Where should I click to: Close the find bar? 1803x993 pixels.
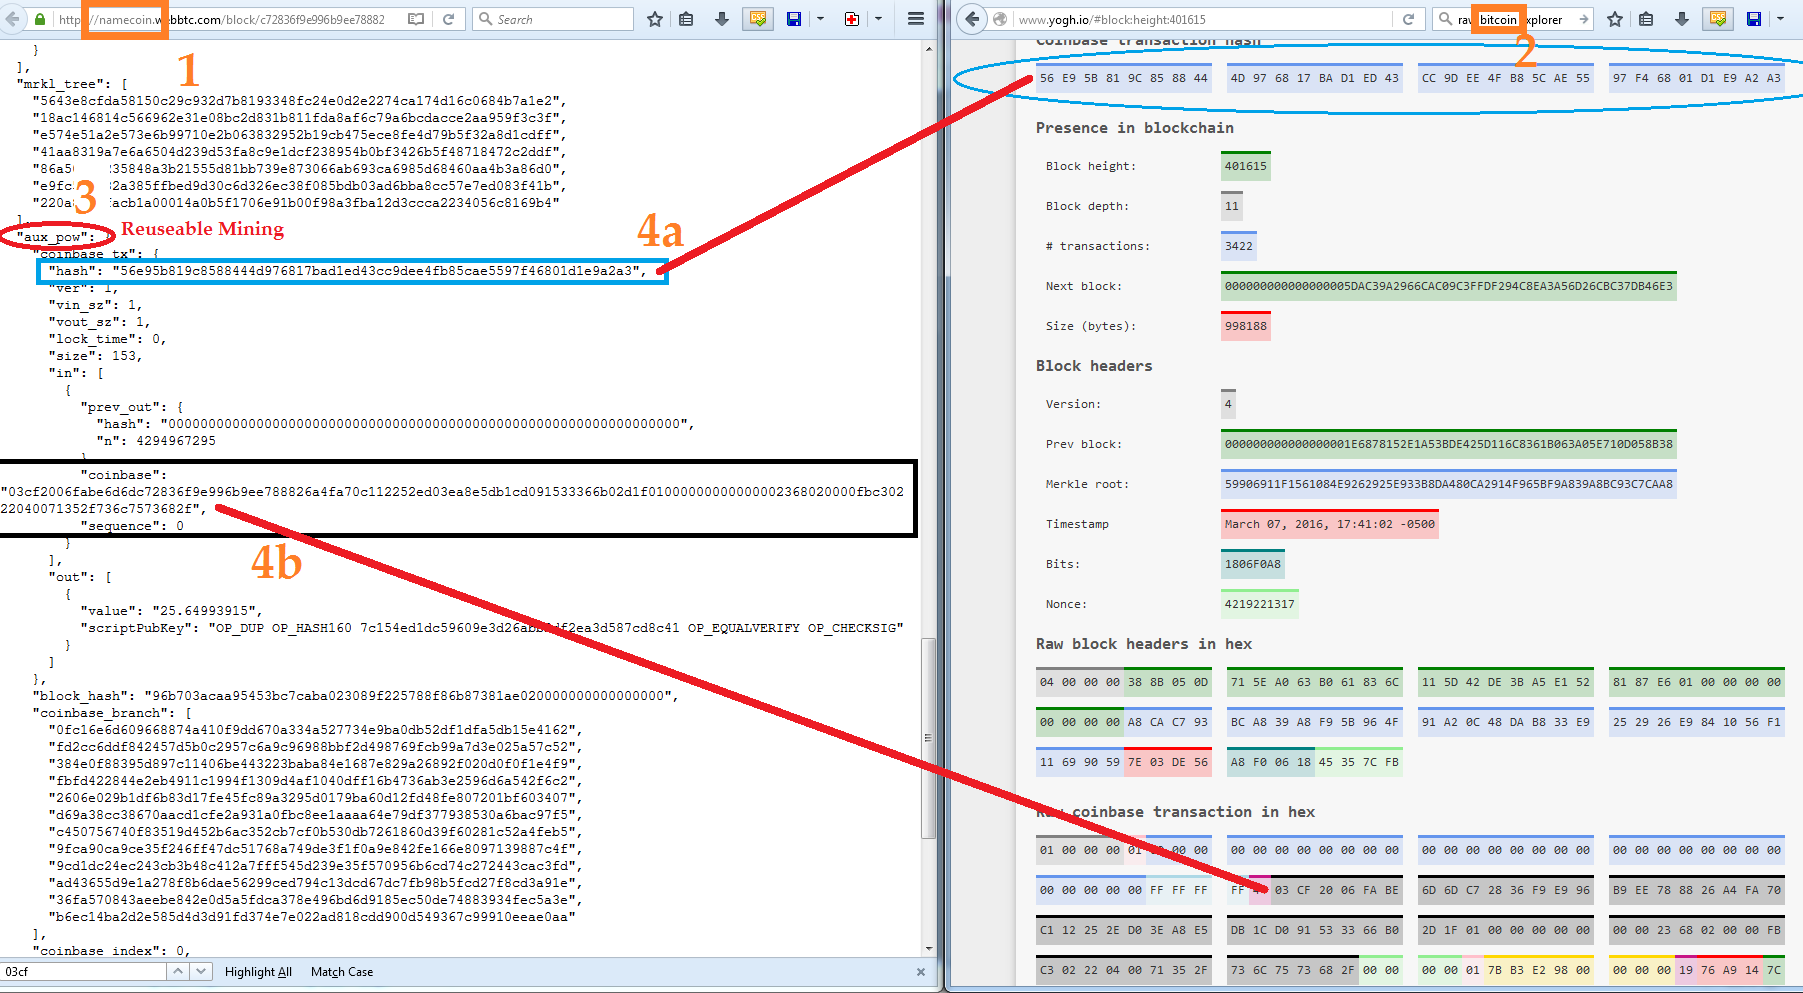(921, 972)
